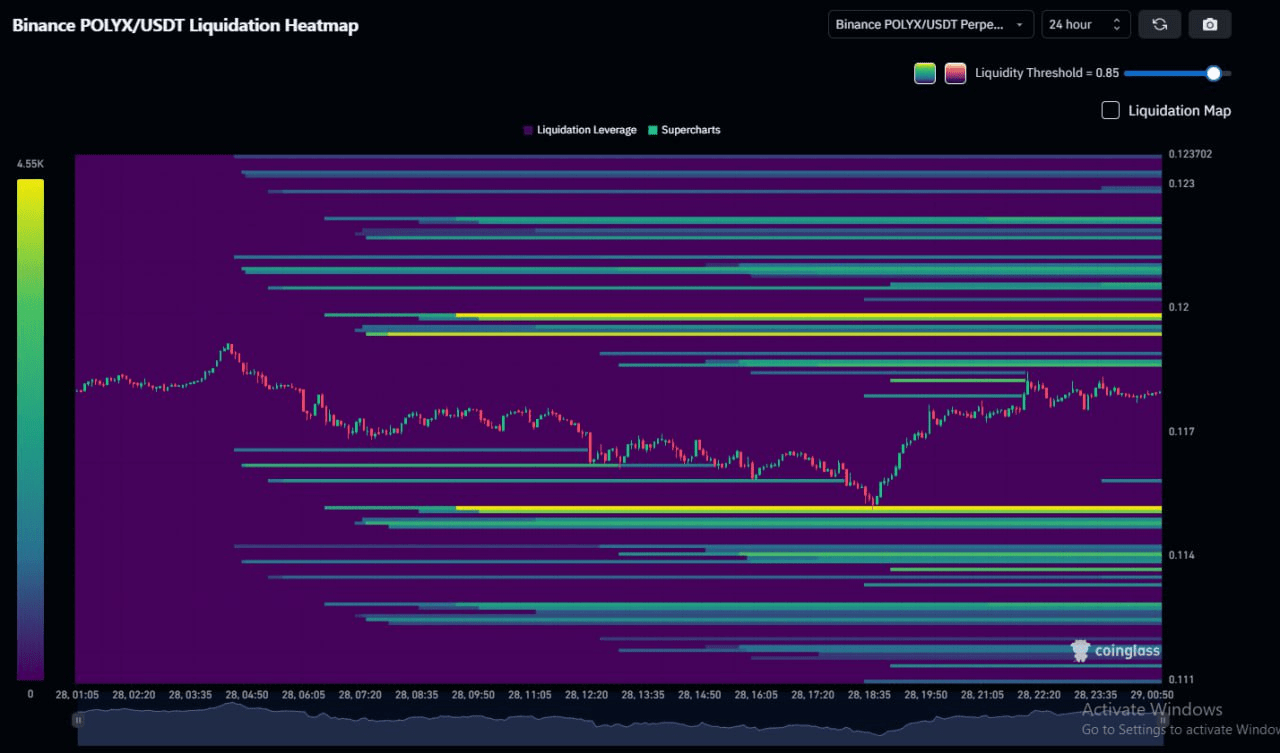Click the 28, 04:50 time axis label

[247, 694]
